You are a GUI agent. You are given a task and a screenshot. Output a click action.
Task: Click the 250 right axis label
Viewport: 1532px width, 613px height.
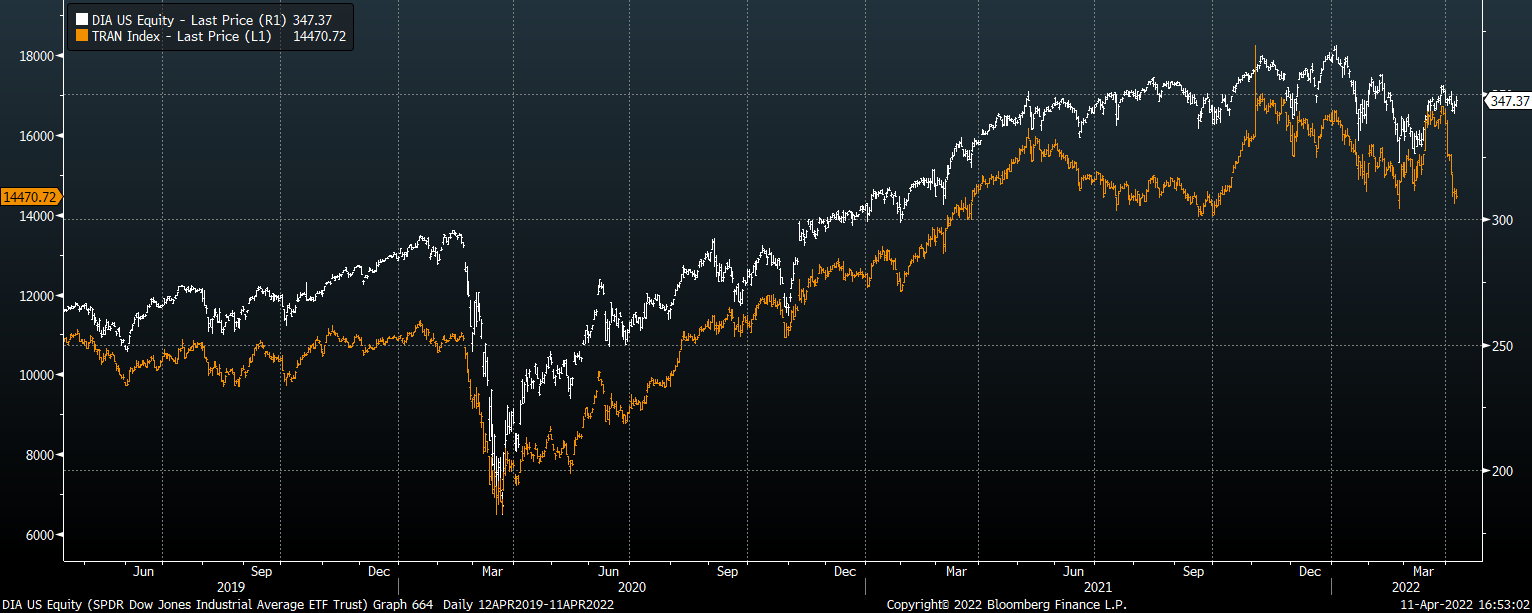point(1501,346)
